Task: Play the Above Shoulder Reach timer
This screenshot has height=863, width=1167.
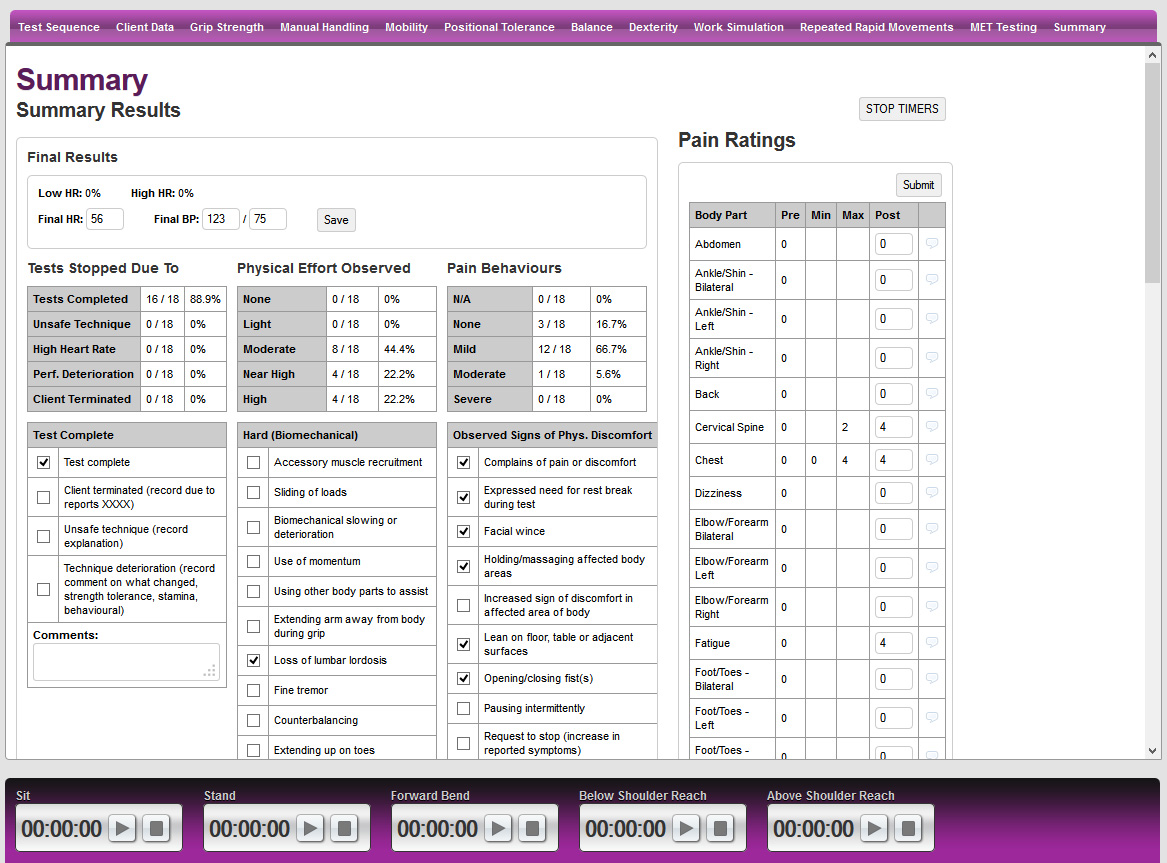Action: (x=874, y=827)
